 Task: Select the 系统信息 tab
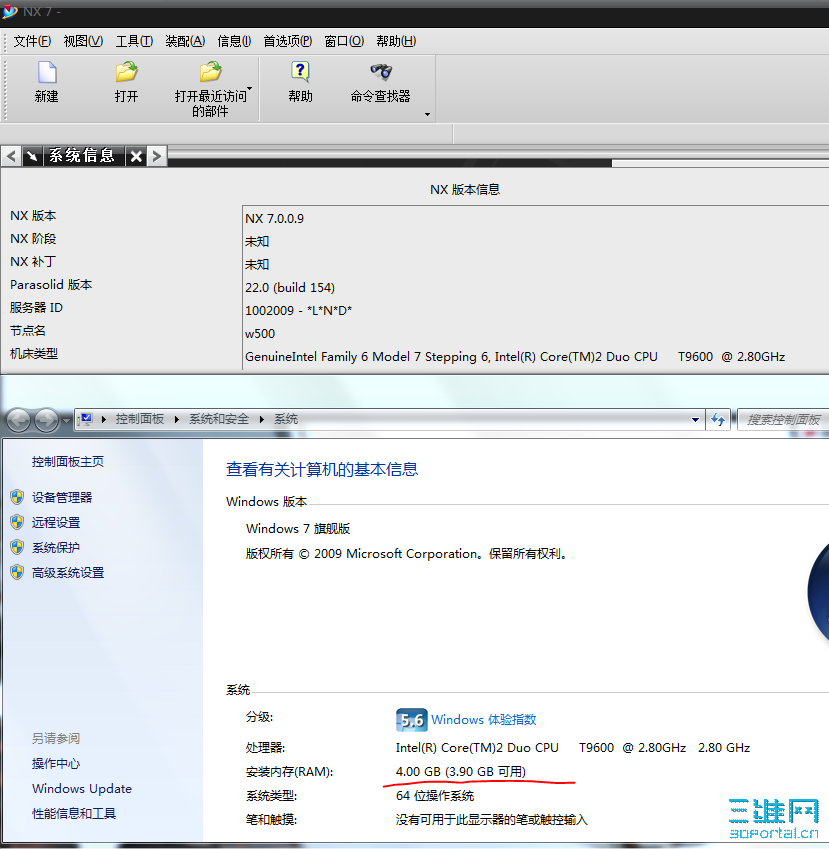click(x=83, y=156)
